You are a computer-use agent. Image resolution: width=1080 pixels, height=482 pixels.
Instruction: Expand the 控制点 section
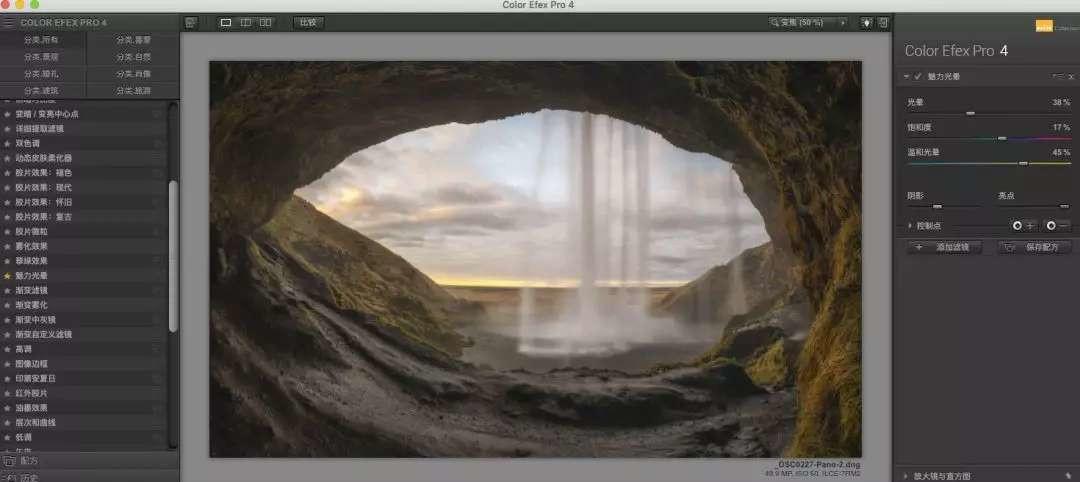(909, 226)
